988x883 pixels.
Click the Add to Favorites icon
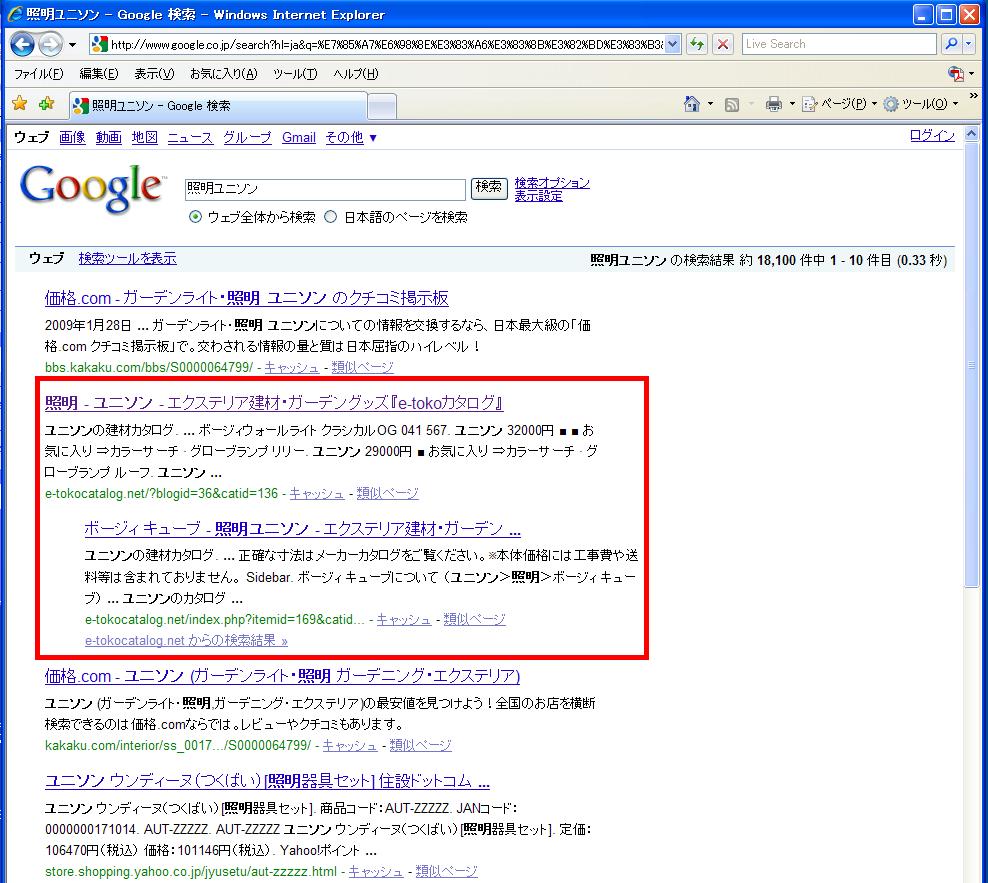[x=46, y=104]
